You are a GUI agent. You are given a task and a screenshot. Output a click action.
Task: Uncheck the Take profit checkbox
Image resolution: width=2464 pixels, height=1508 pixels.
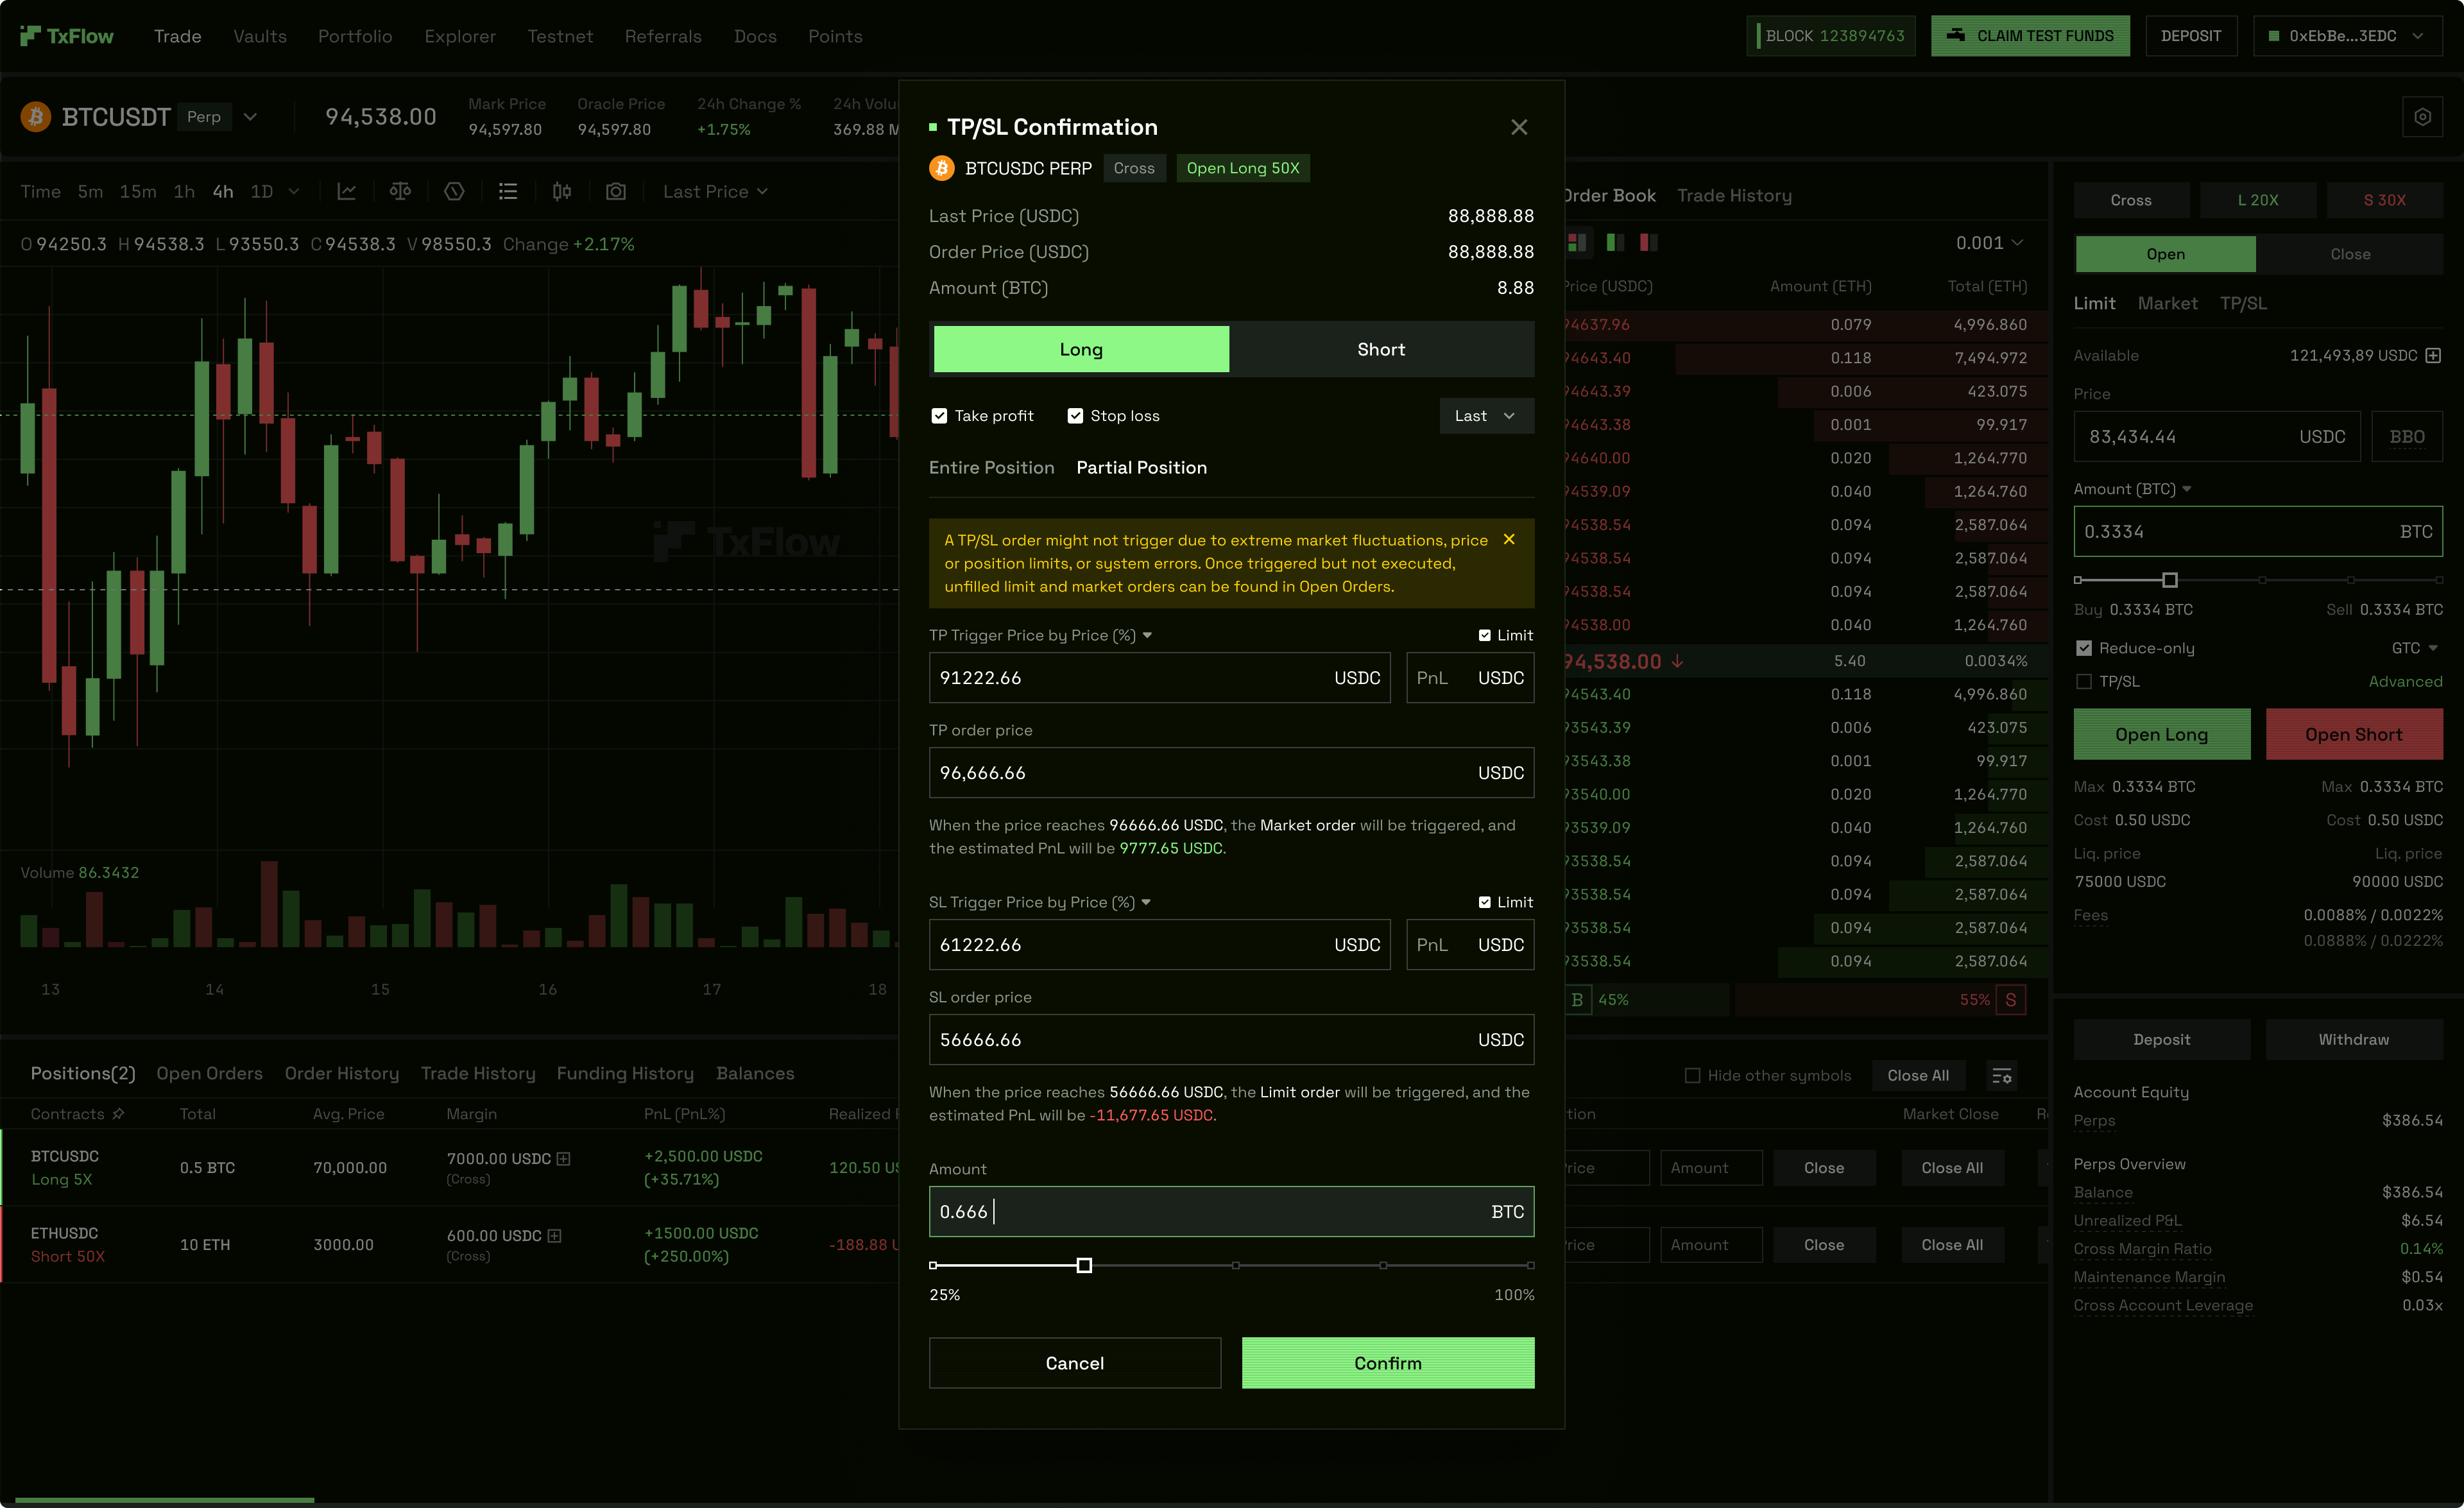click(939, 415)
